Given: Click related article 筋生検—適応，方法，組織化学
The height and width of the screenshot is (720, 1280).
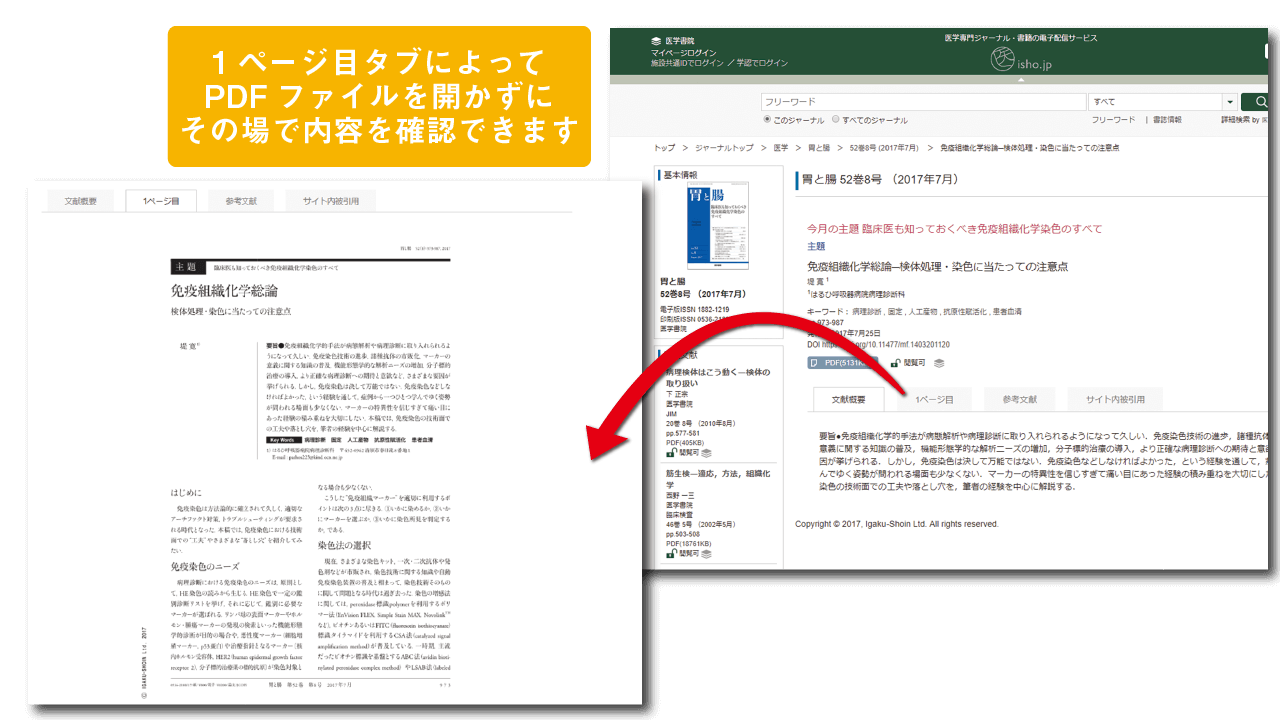Looking at the screenshot, I should click(717, 478).
